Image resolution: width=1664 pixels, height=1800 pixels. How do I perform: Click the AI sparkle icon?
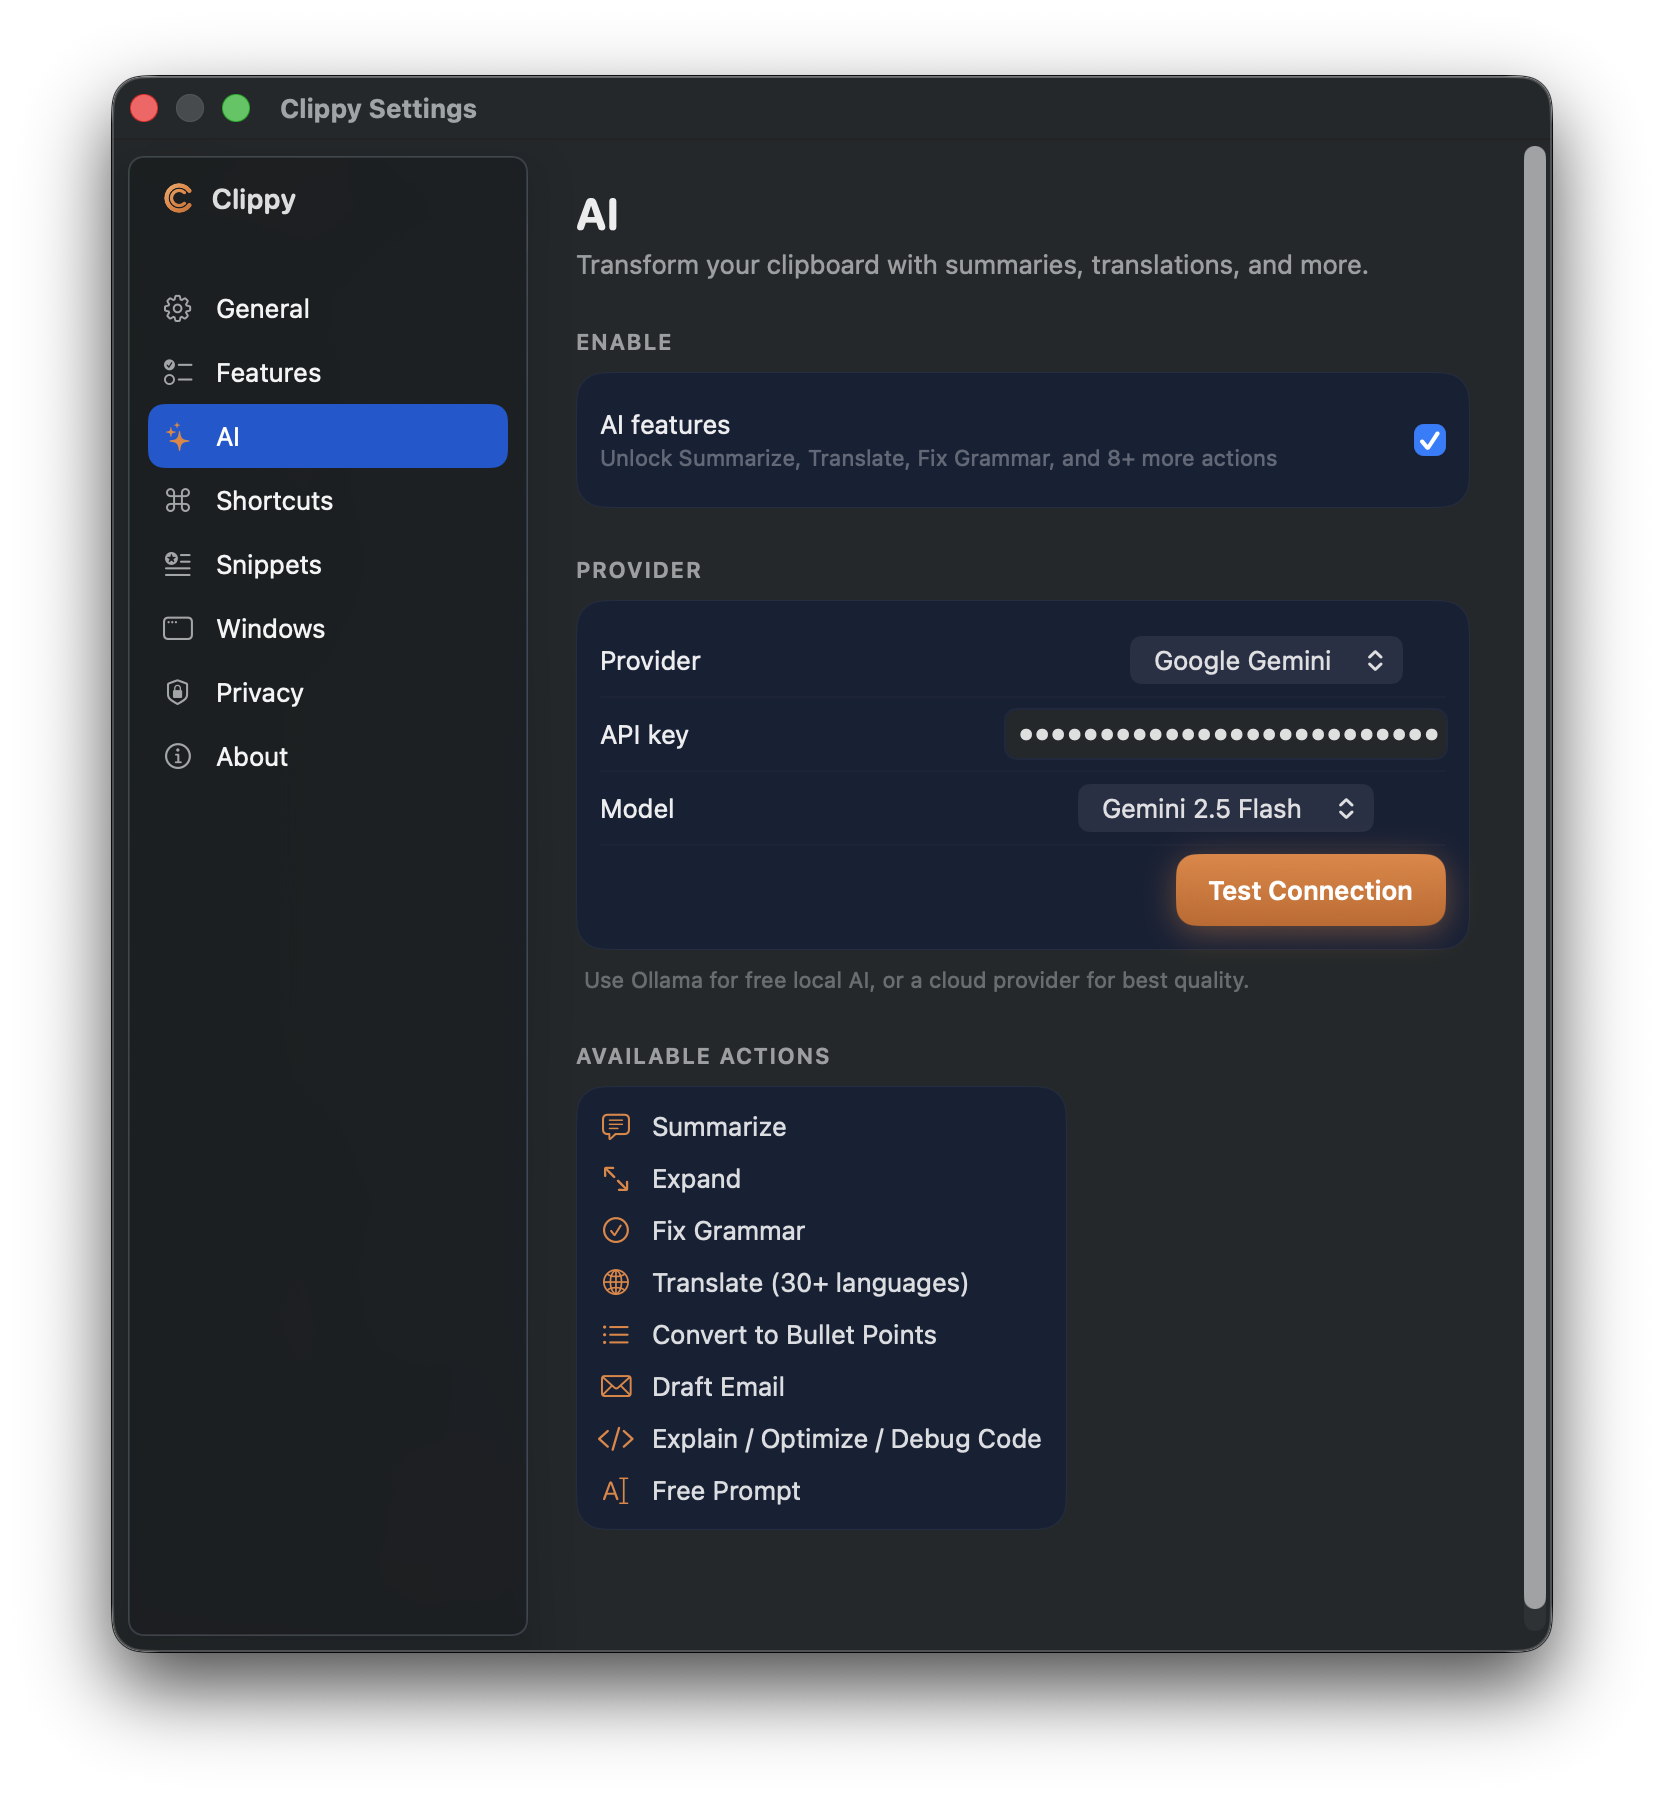click(178, 437)
